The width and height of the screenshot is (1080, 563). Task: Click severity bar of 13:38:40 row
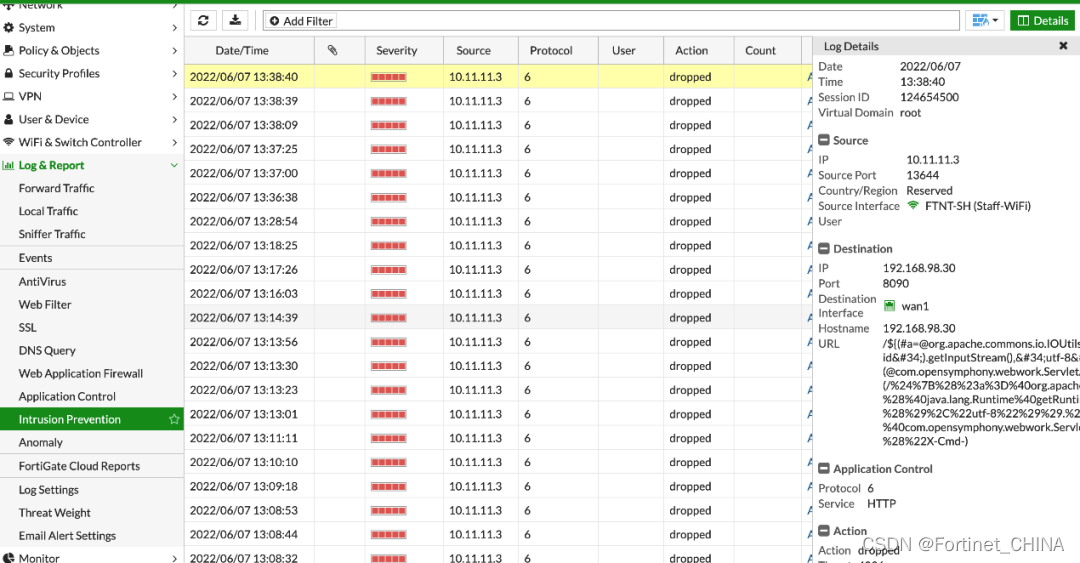pos(388,77)
